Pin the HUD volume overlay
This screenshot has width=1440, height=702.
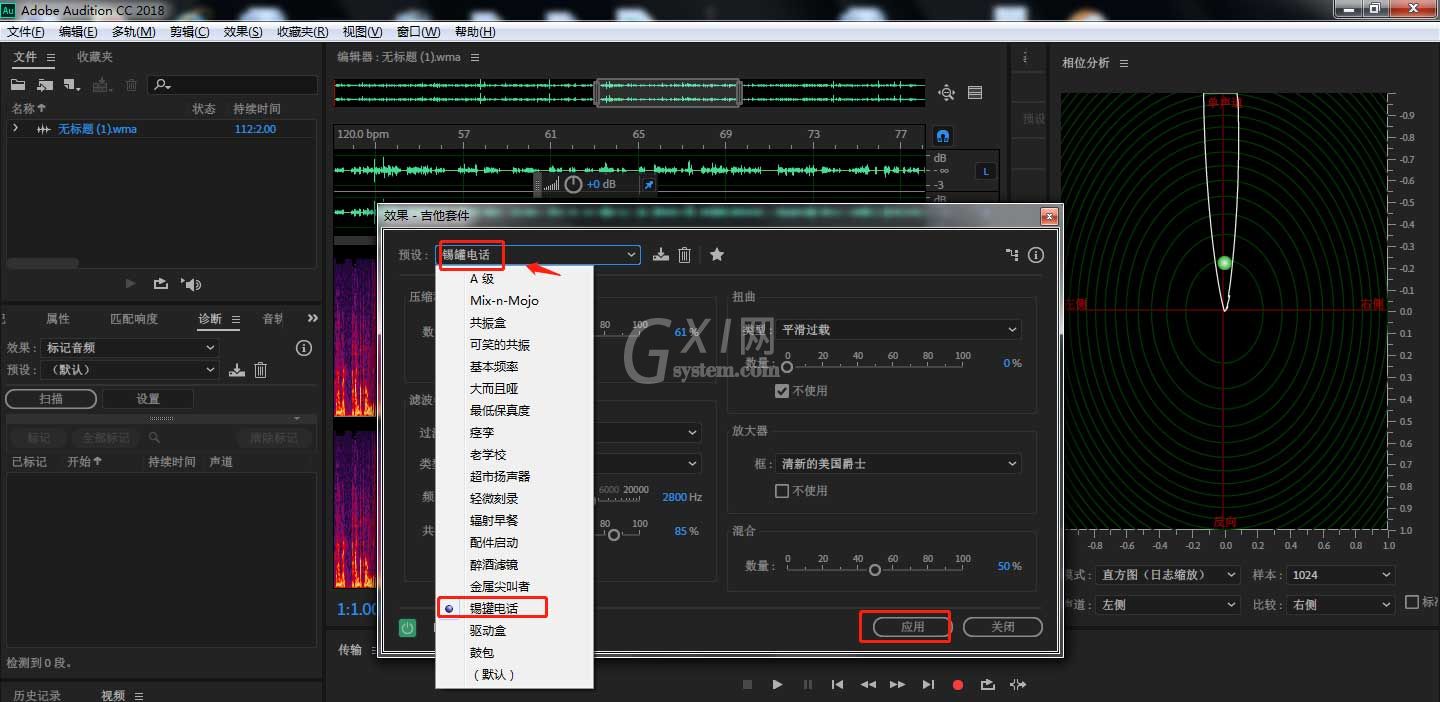648,185
